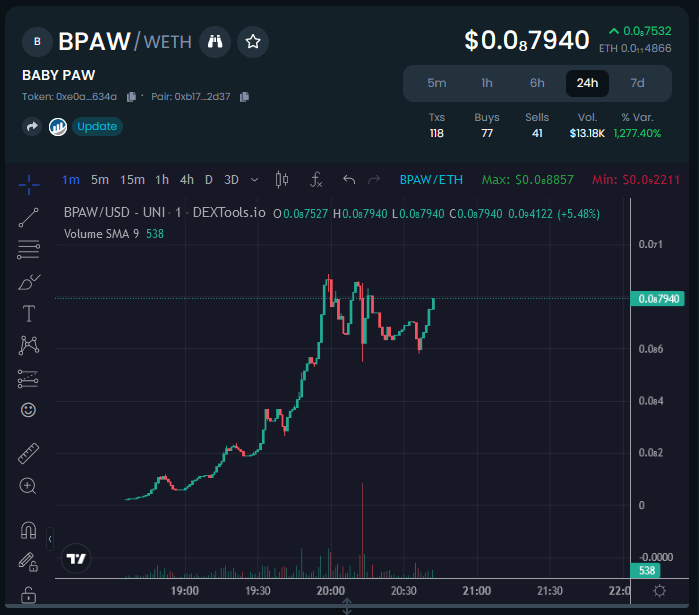The width and height of the screenshot is (699, 615).
Task: Open the candlestick chart type selector
Action: [282, 180]
